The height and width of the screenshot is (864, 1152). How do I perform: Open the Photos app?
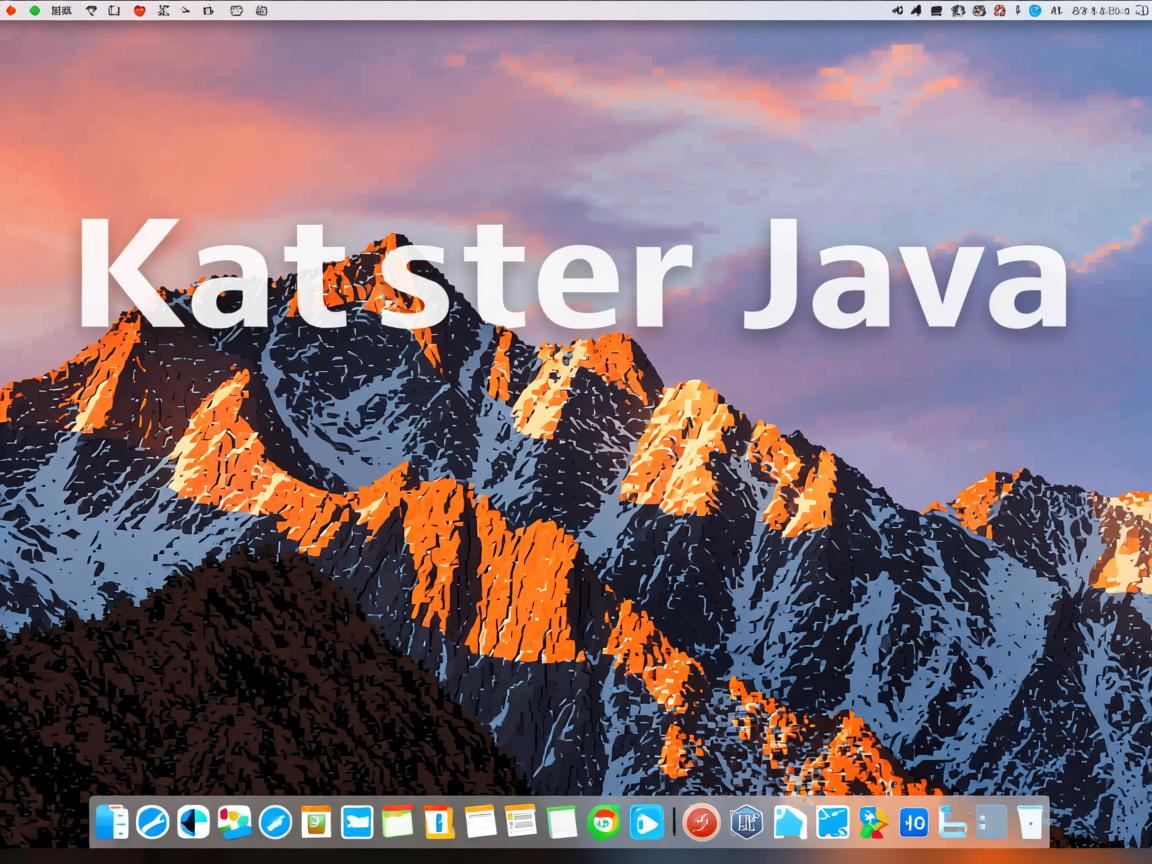[x=232, y=825]
